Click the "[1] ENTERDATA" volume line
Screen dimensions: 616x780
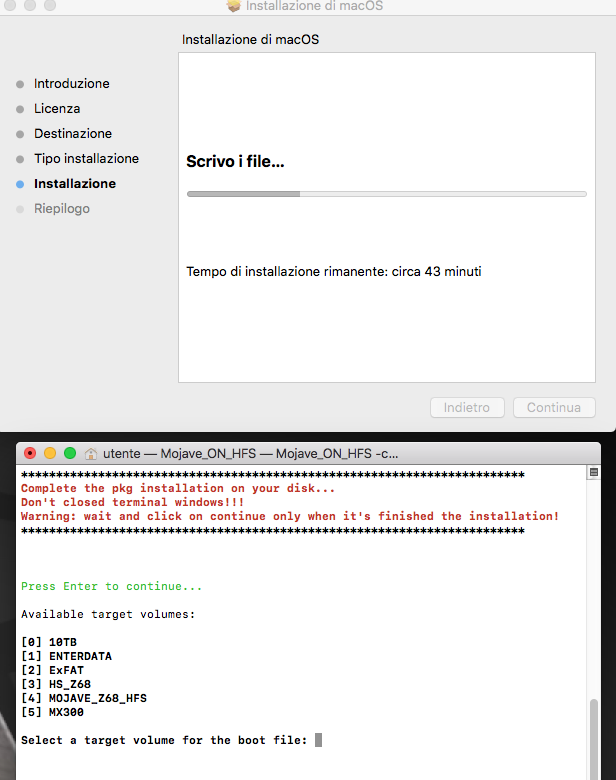(x=66, y=656)
